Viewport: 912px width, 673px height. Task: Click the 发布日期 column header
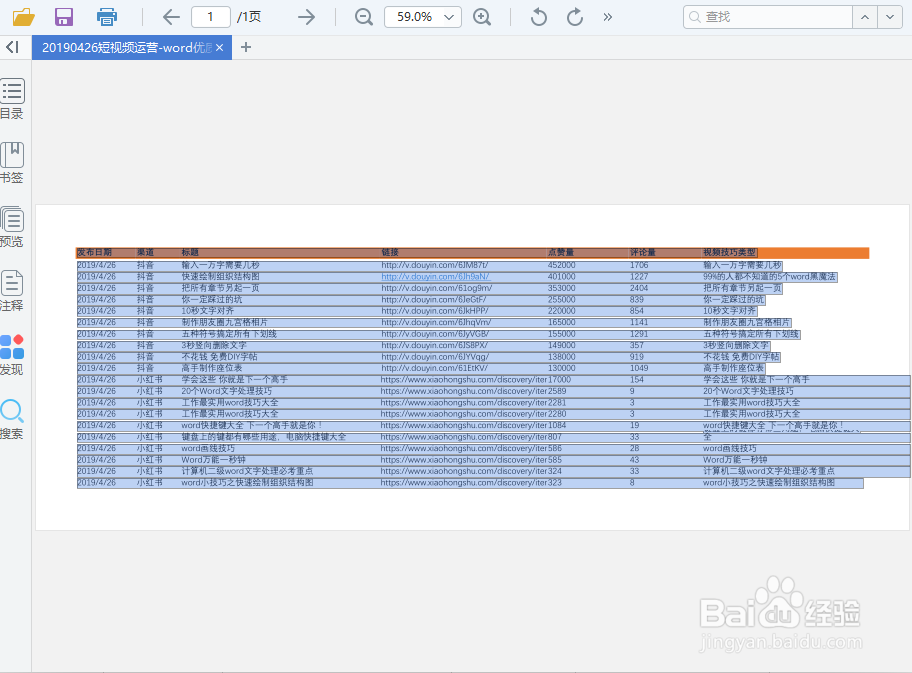pos(95,252)
